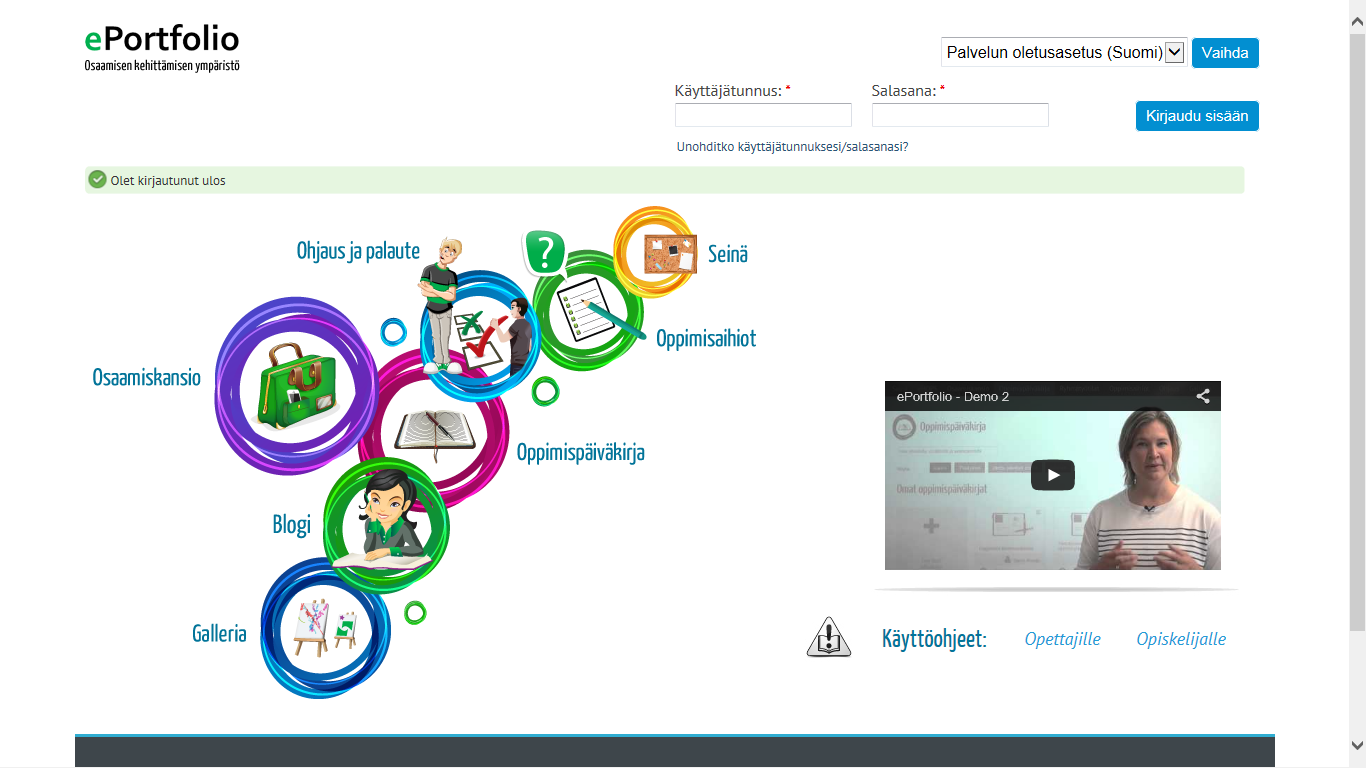
Task: Open the forgot username/password link
Action: coord(792,147)
